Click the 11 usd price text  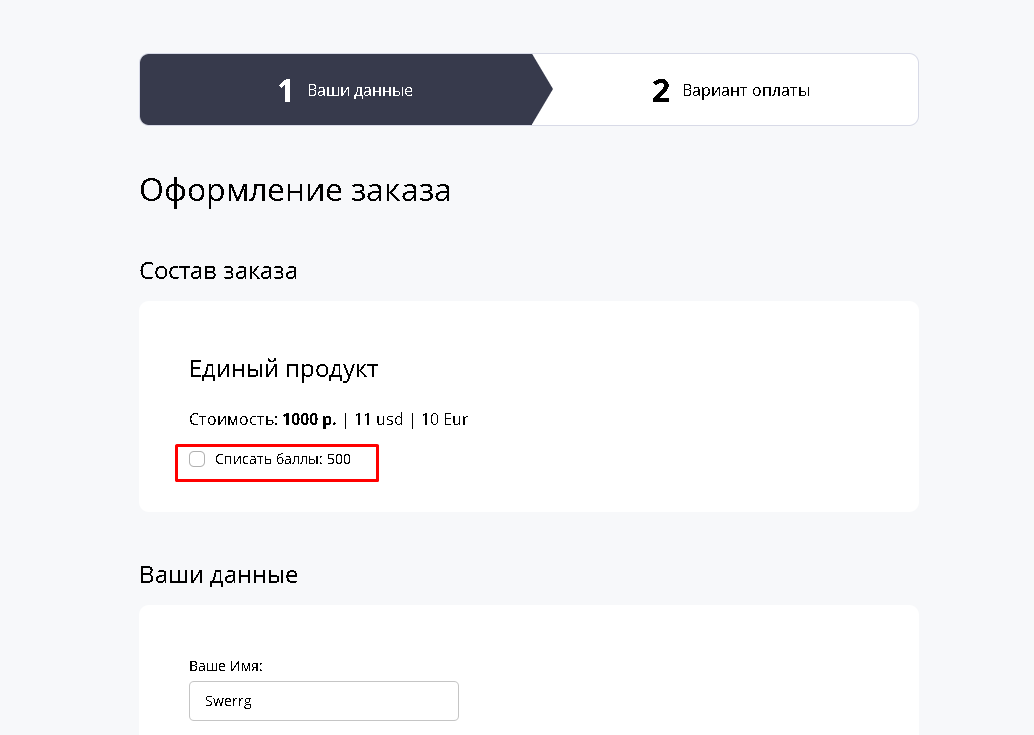[379, 419]
